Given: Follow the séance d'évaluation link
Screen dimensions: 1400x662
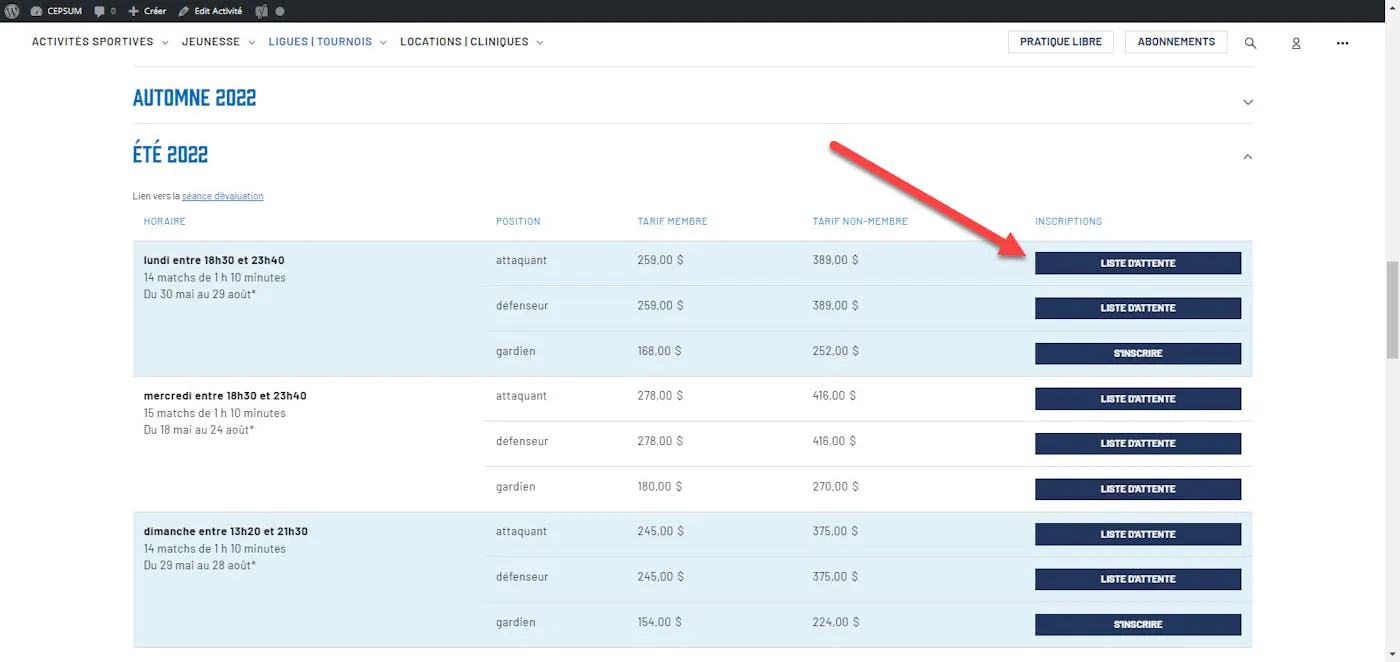Looking at the screenshot, I should pyautogui.click(x=222, y=196).
